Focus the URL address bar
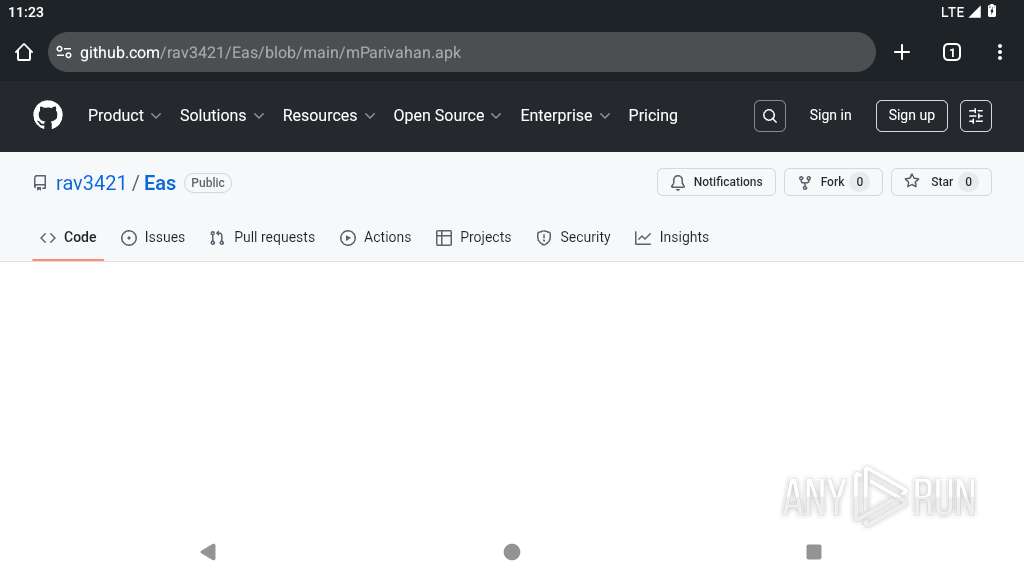 point(462,52)
